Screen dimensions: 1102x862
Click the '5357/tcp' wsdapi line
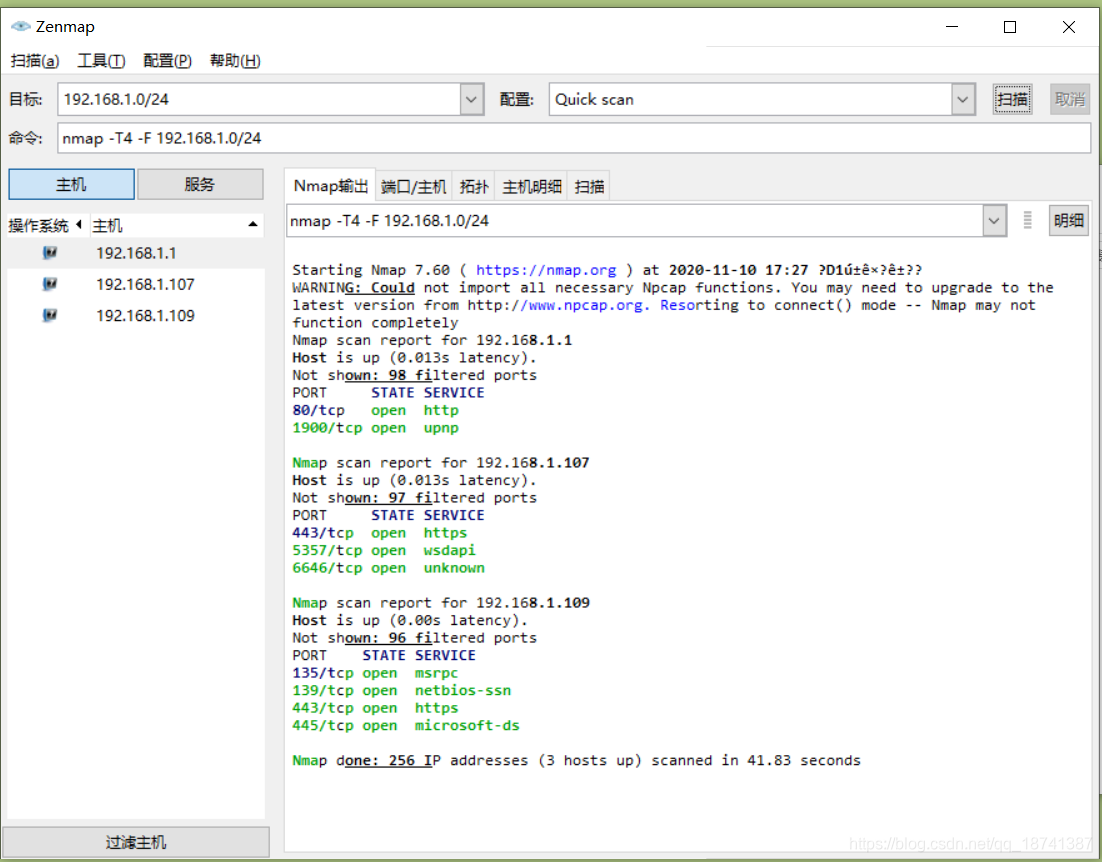[x=384, y=550]
